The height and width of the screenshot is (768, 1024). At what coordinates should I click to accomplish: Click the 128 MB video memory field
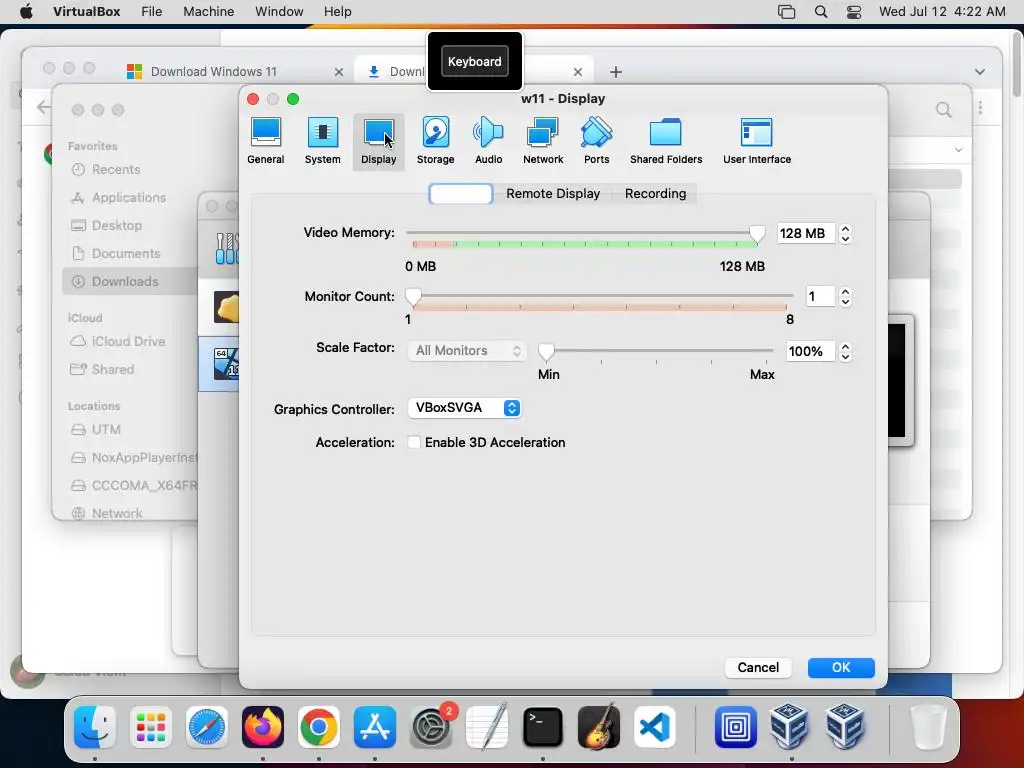pyautogui.click(x=806, y=233)
